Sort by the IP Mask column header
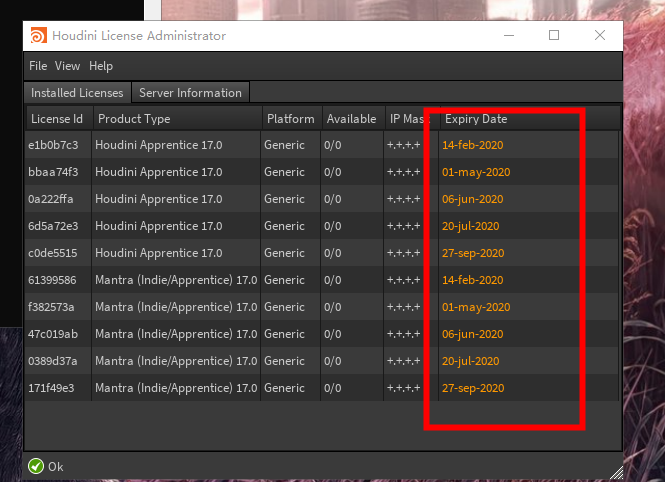 (412, 119)
